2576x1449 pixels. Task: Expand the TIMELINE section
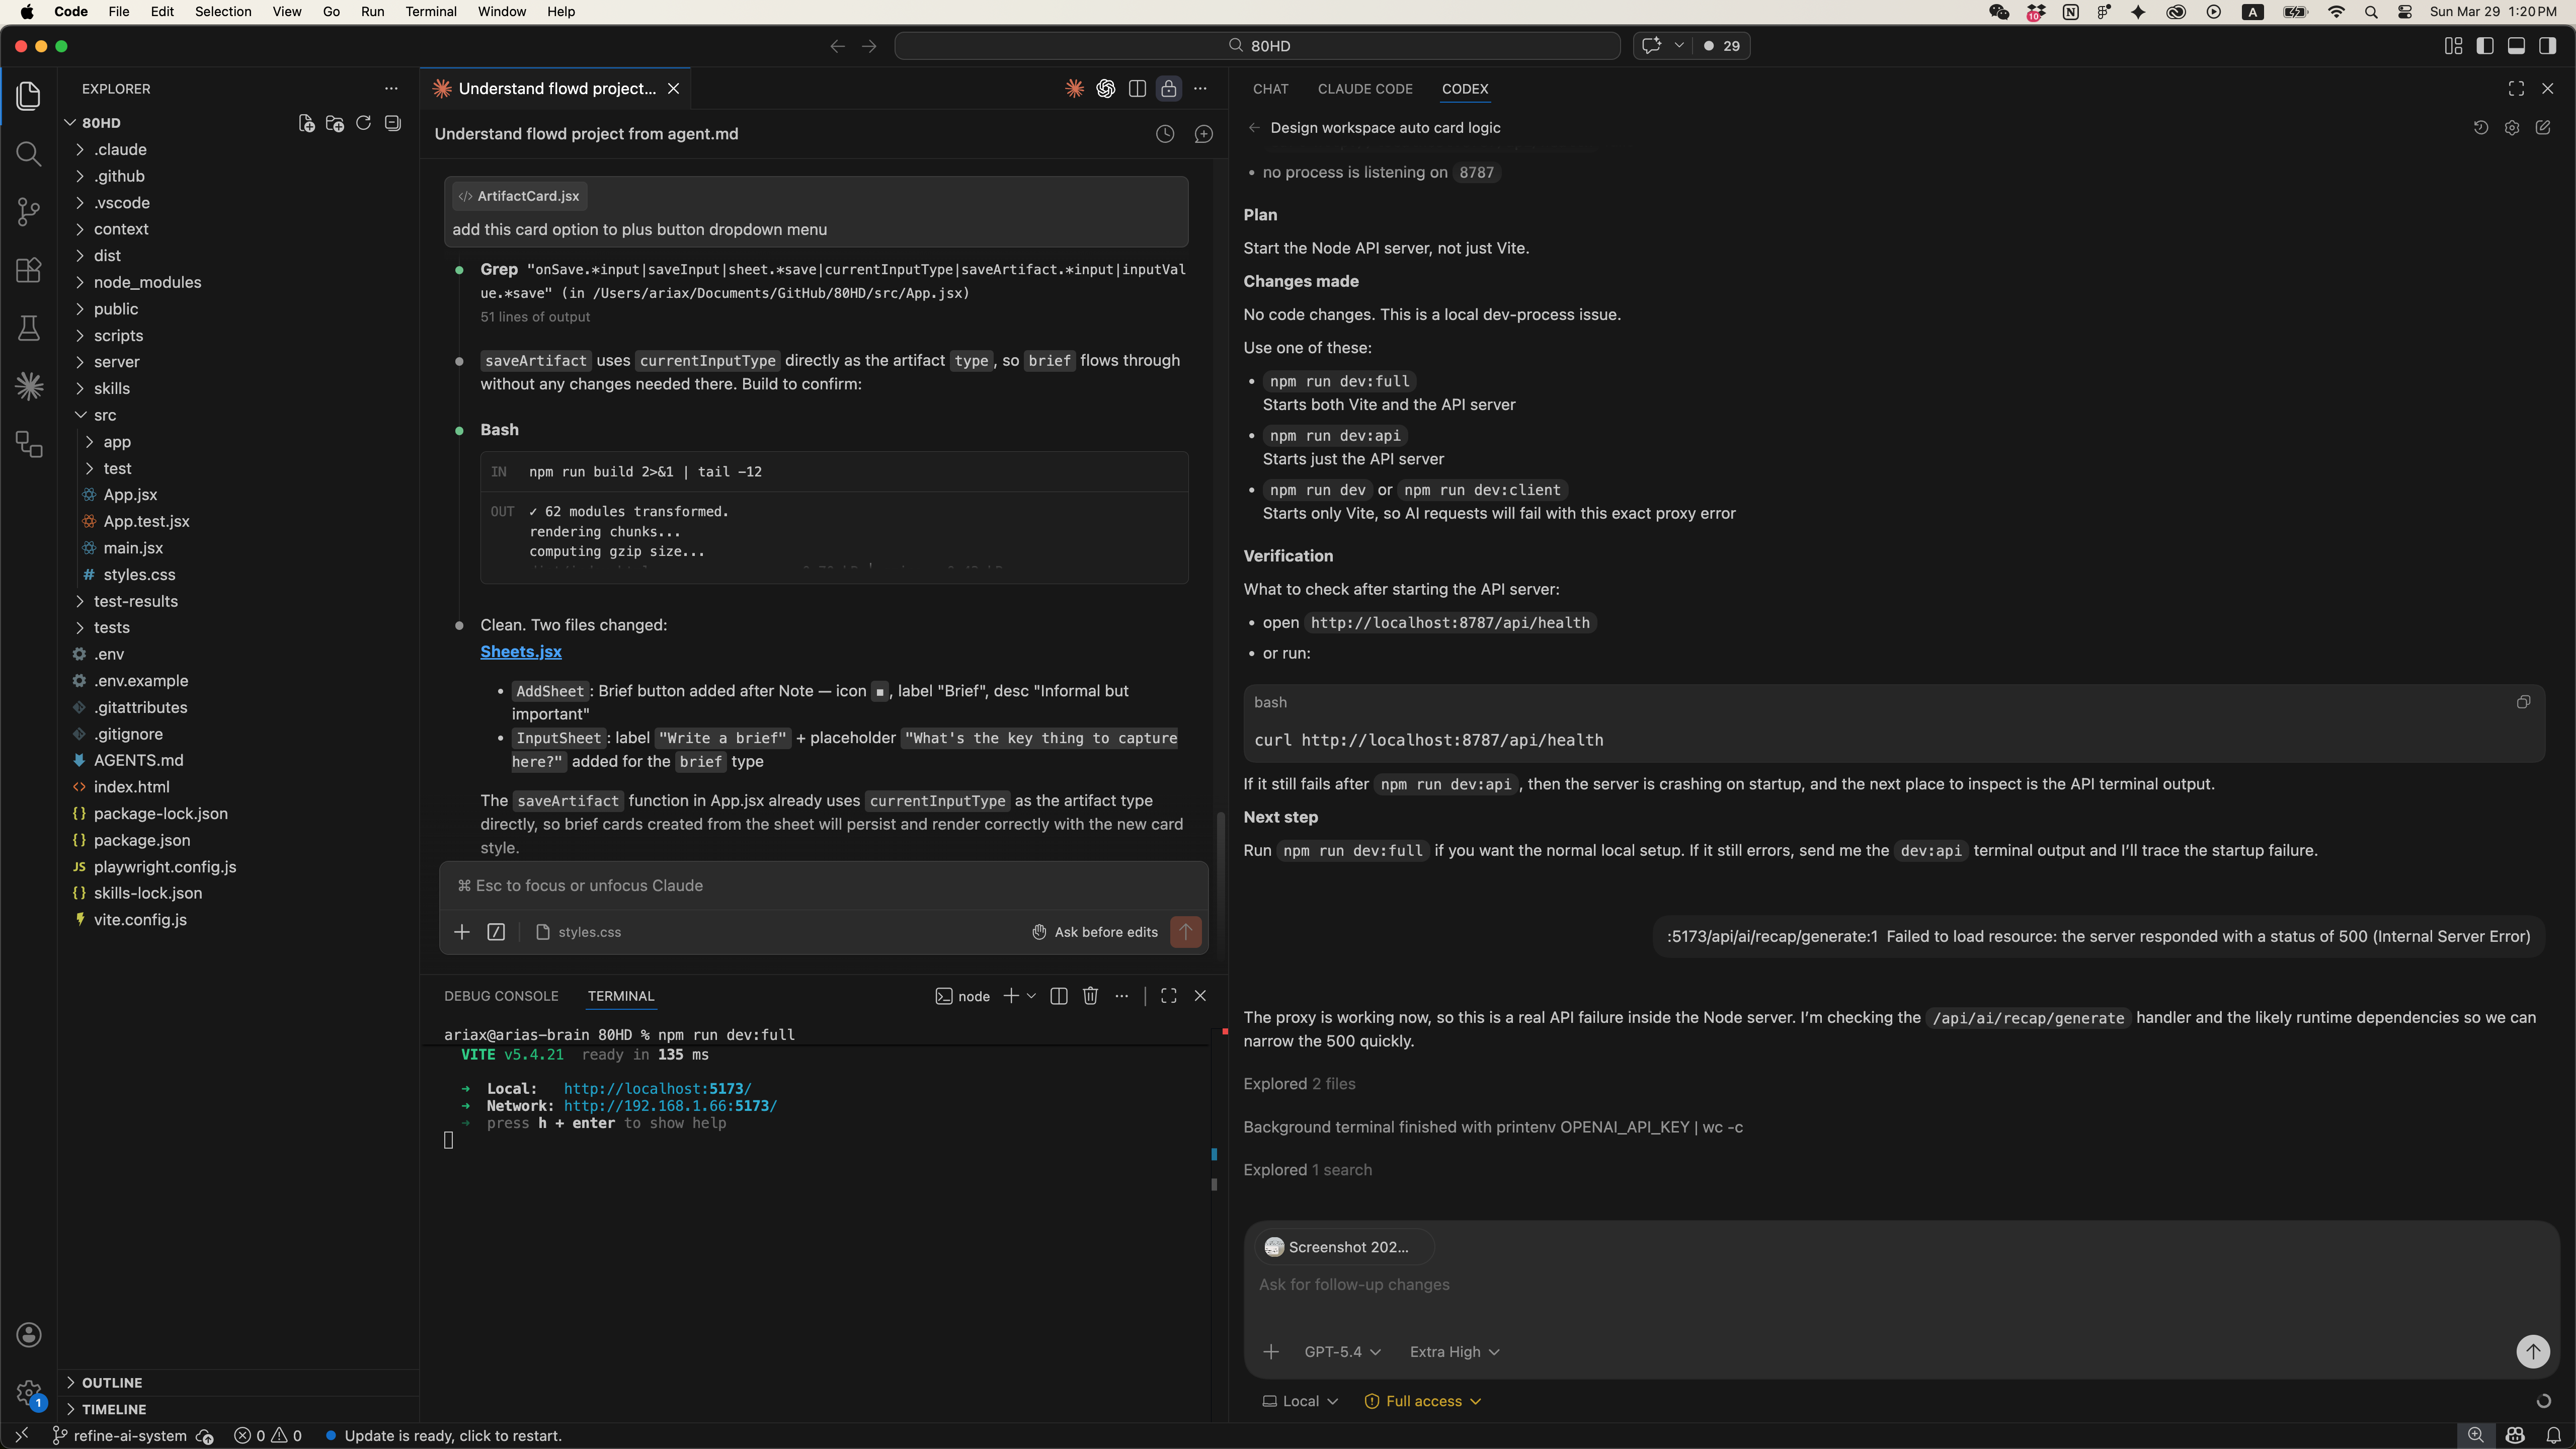point(113,1409)
